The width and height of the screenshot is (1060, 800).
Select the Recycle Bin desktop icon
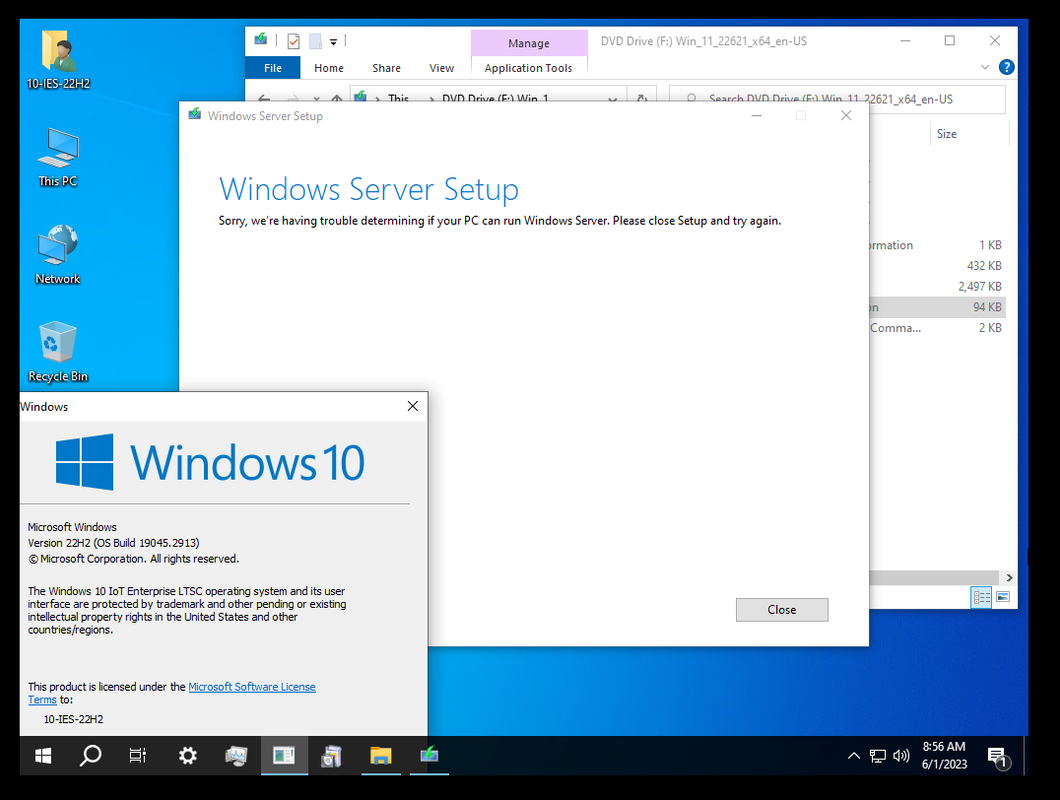[58, 352]
